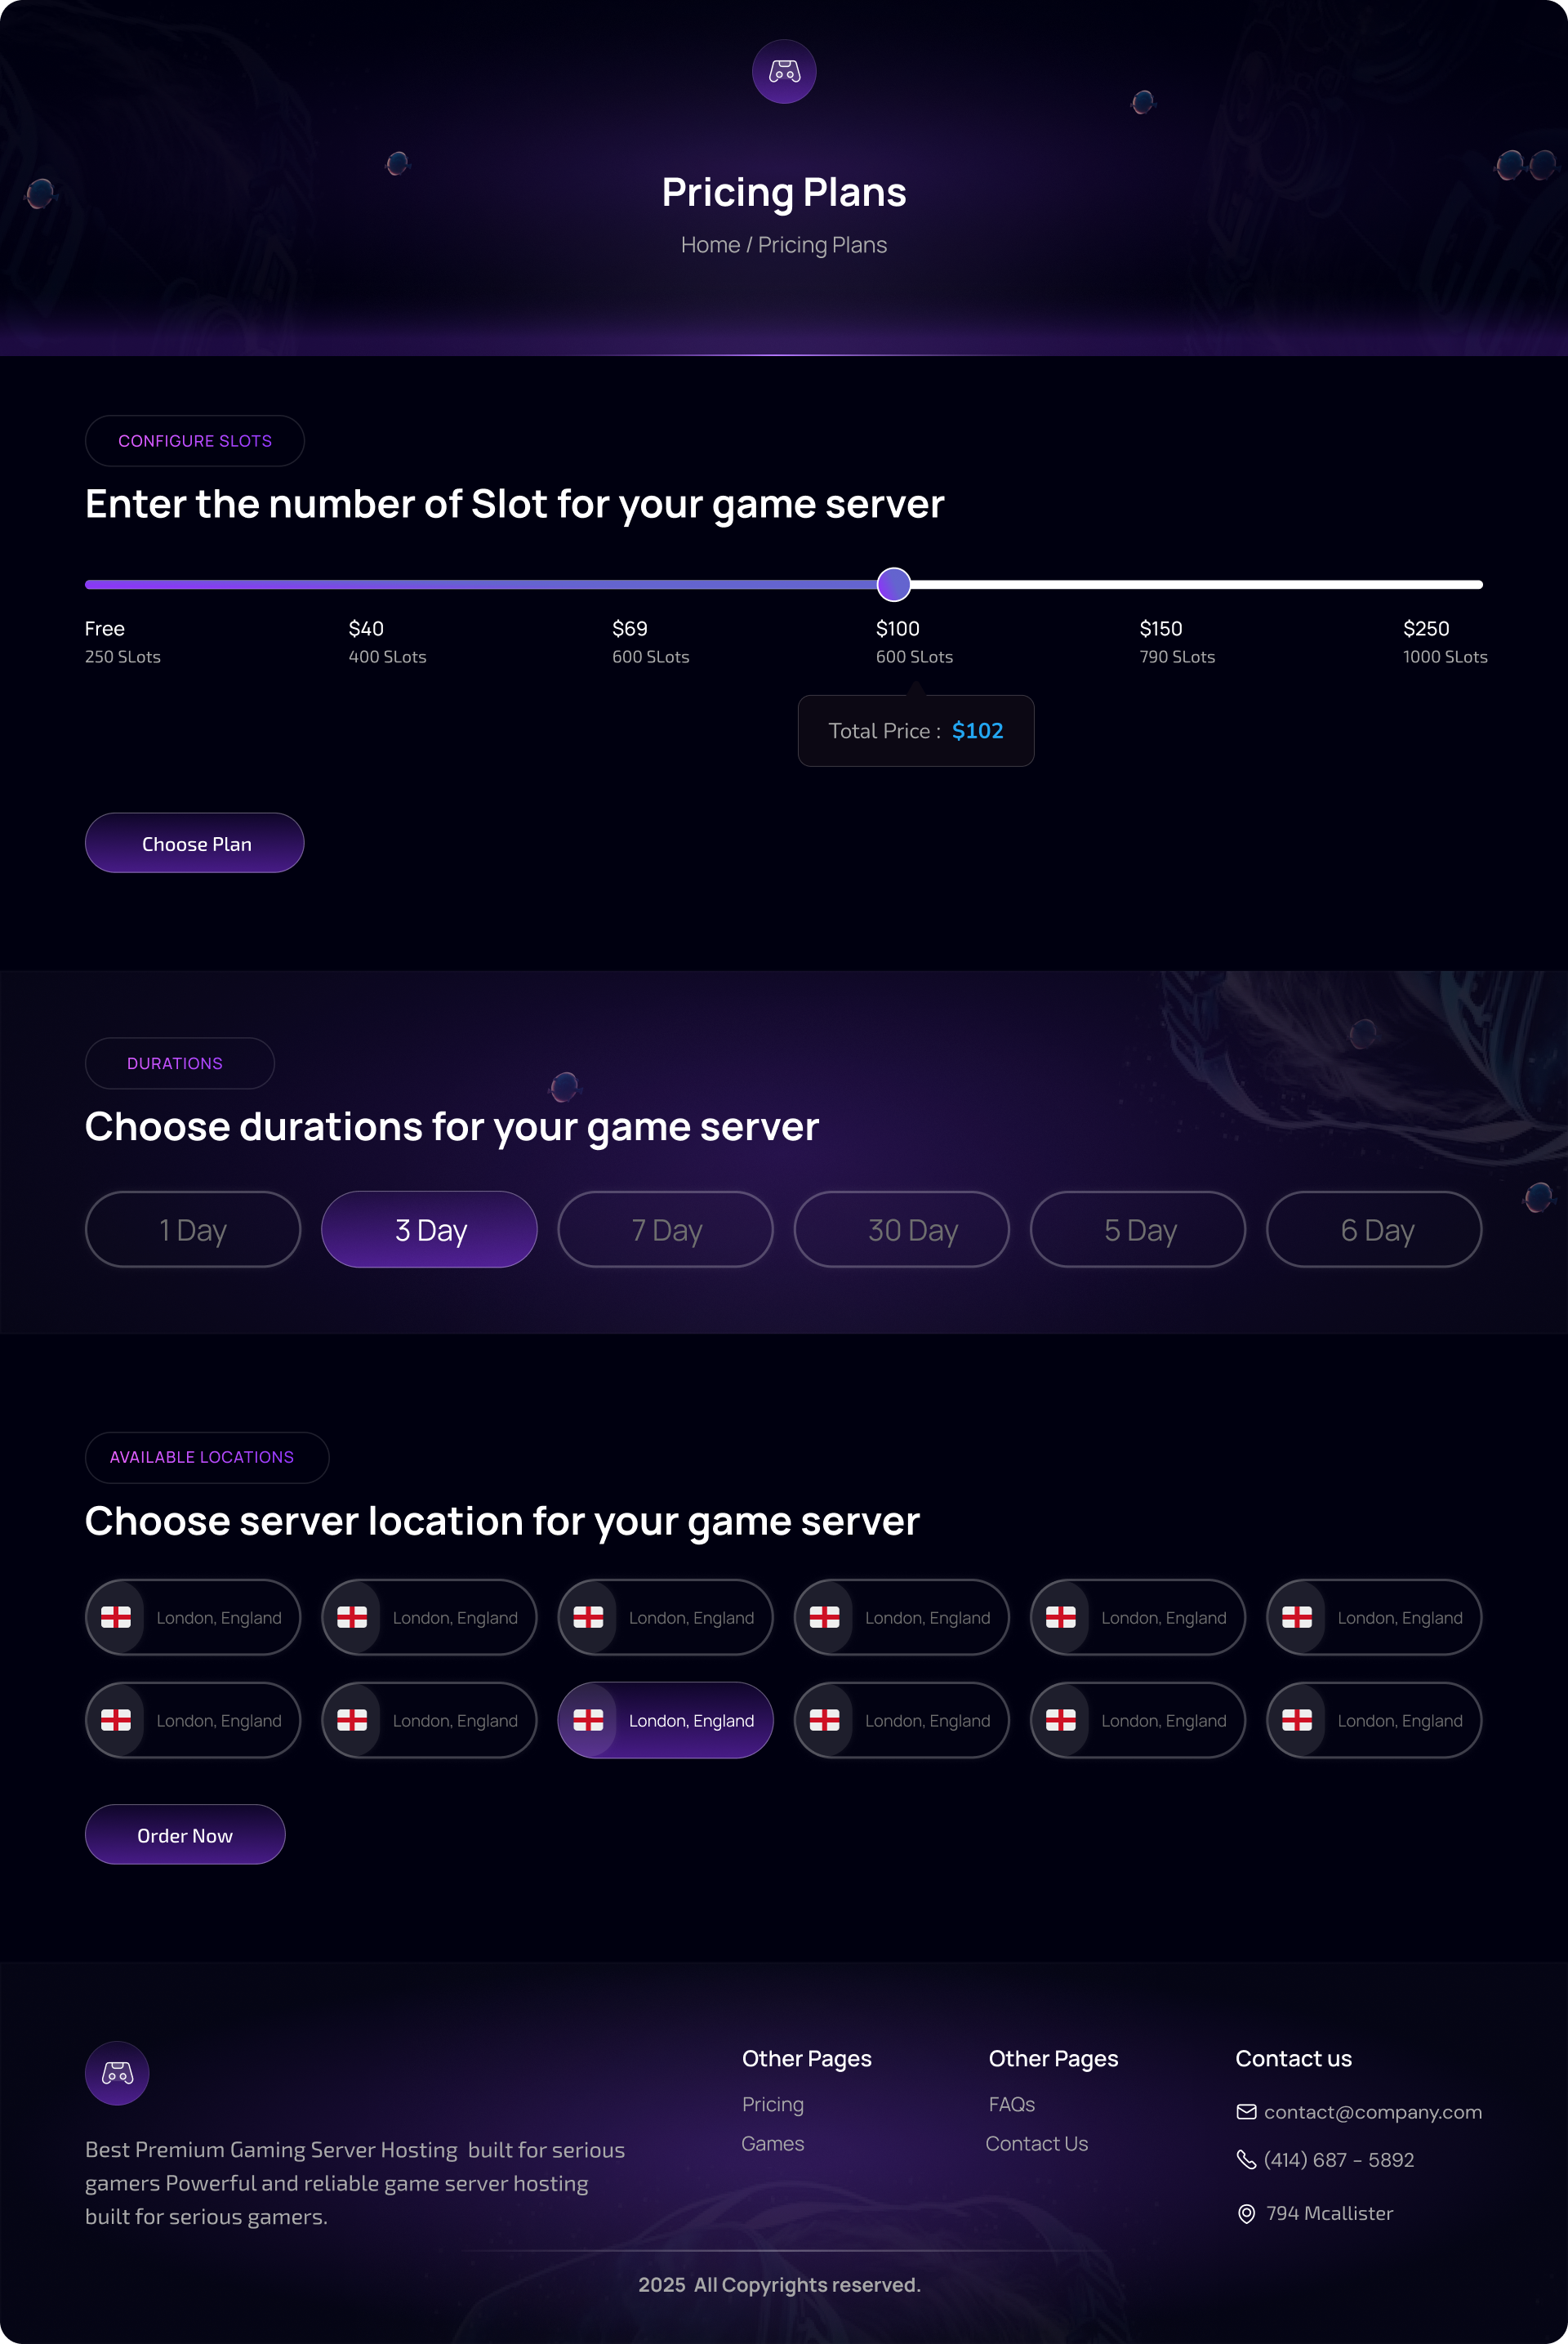Click the phone icon in Contact us
Image resolution: width=1568 pixels, height=2344 pixels.
click(1246, 2160)
